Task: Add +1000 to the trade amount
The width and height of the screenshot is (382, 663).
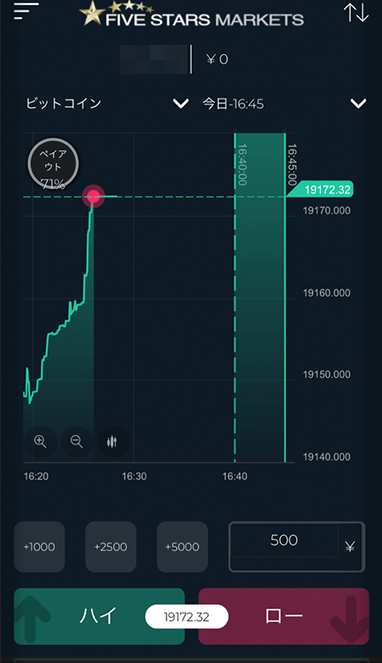Action: [x=39, y=547]
